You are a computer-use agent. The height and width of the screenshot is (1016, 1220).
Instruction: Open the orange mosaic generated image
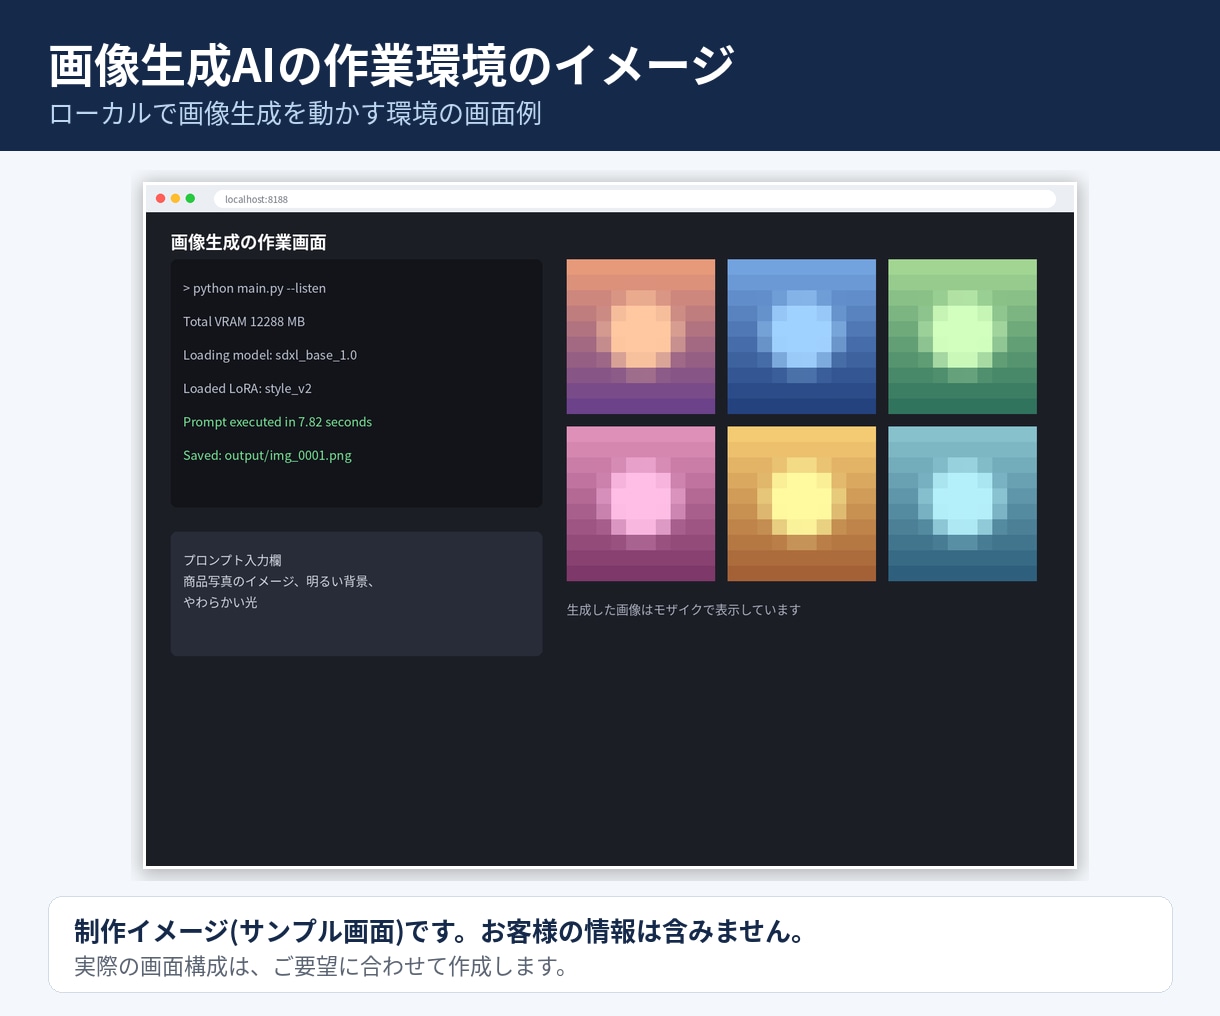click(x=641, y=337)
